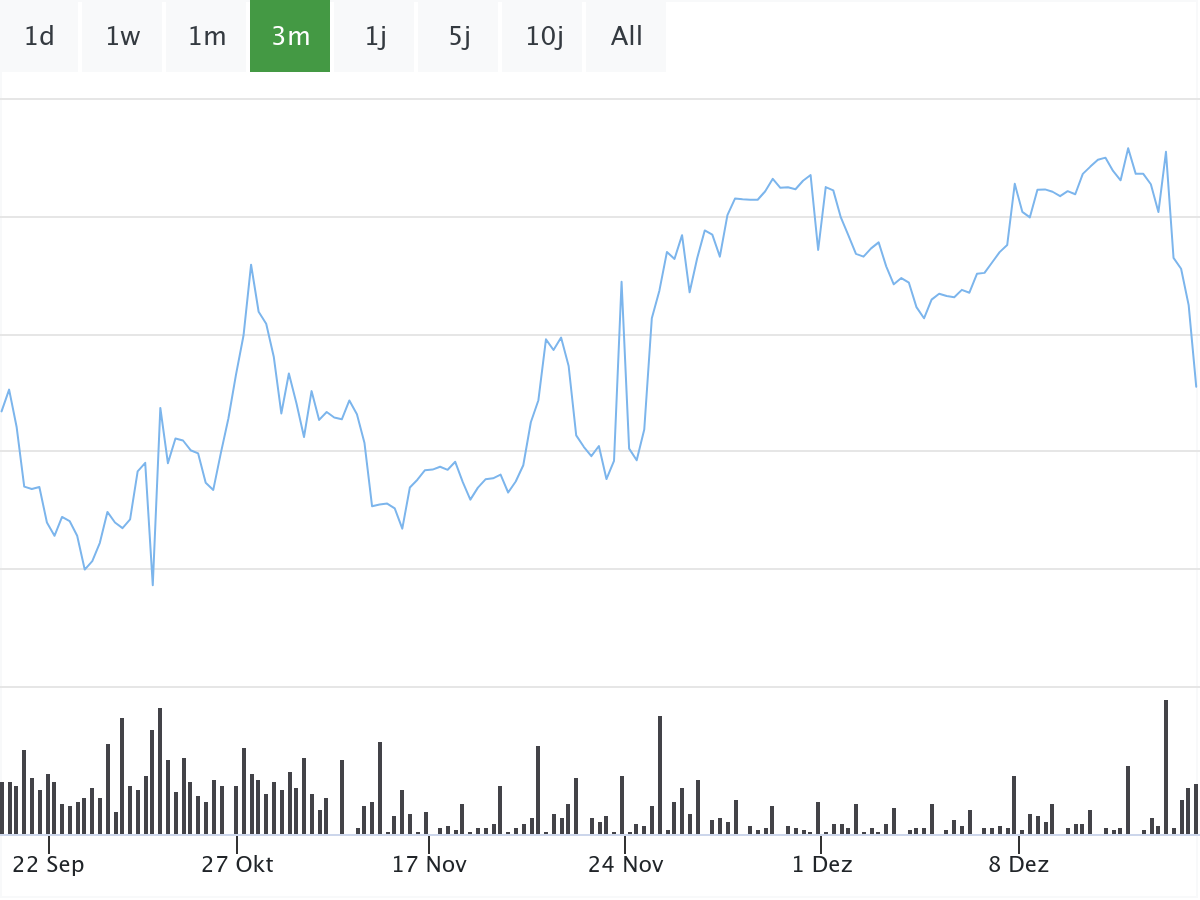Image resolution: width=1200 pixels, height=900 pixels.
Task: Show the All time range
Action: tap(627, 37)
